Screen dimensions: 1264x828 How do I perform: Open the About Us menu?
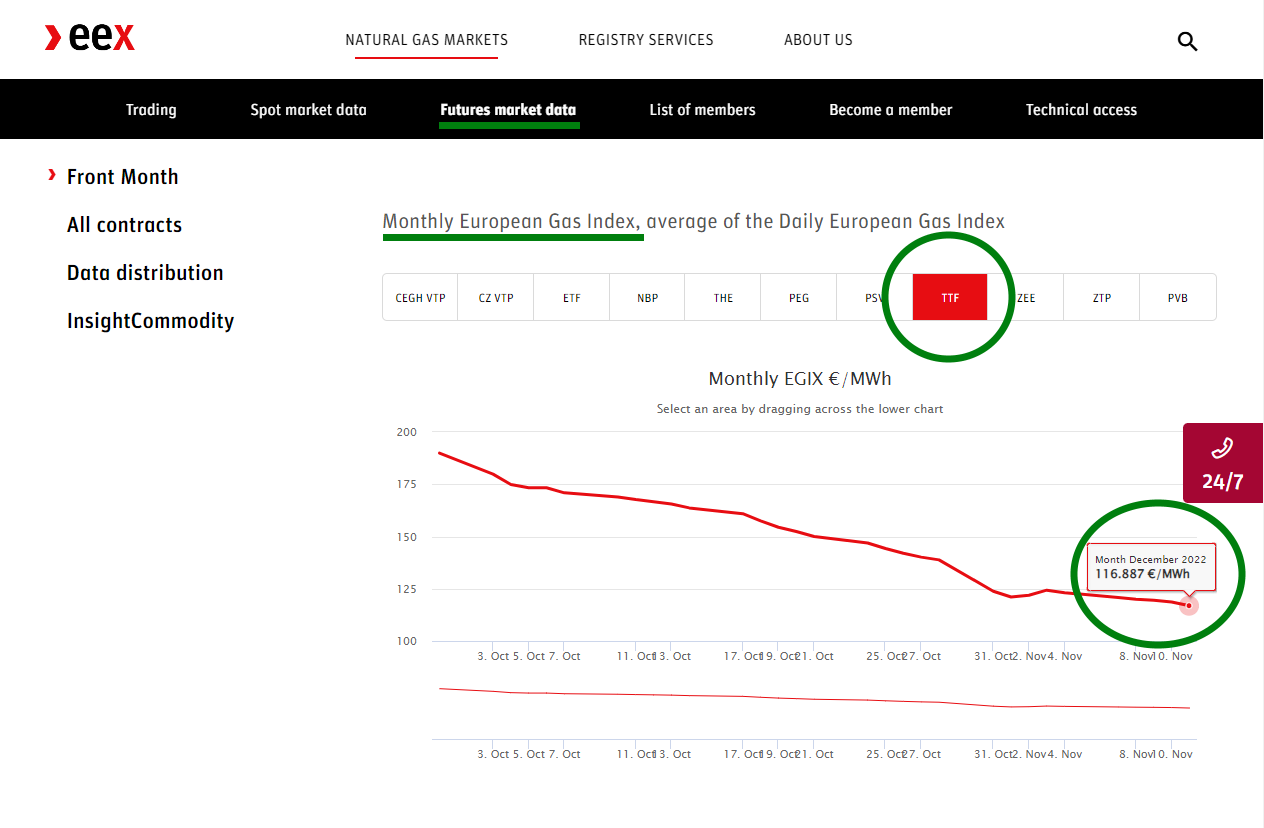pos(818,40)
